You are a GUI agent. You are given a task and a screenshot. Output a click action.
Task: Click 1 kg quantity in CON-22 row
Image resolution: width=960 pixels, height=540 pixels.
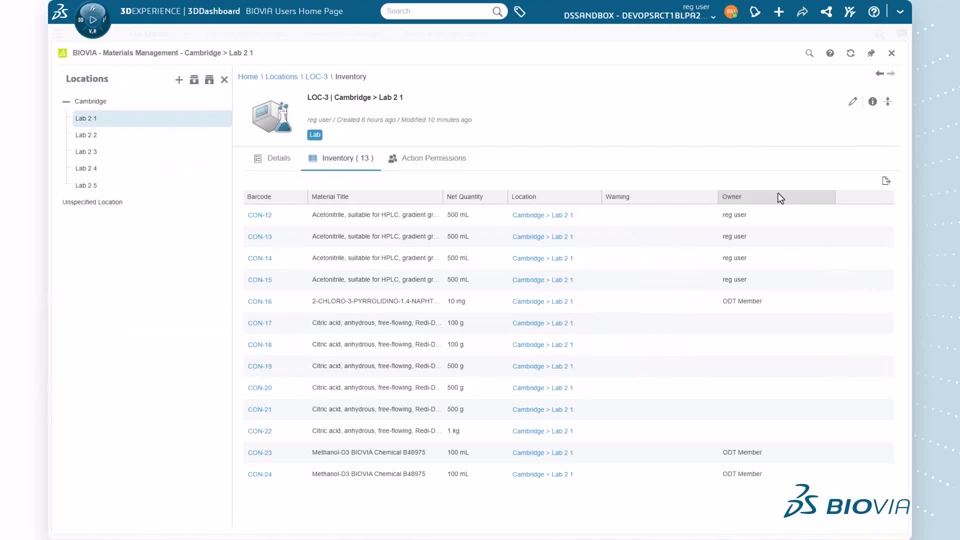453,431
